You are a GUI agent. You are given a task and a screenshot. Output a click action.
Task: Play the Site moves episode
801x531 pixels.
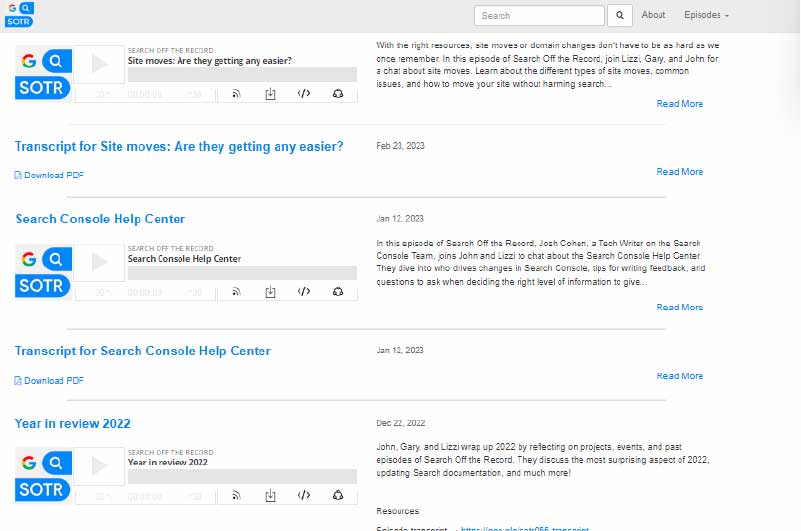(100, 64)
